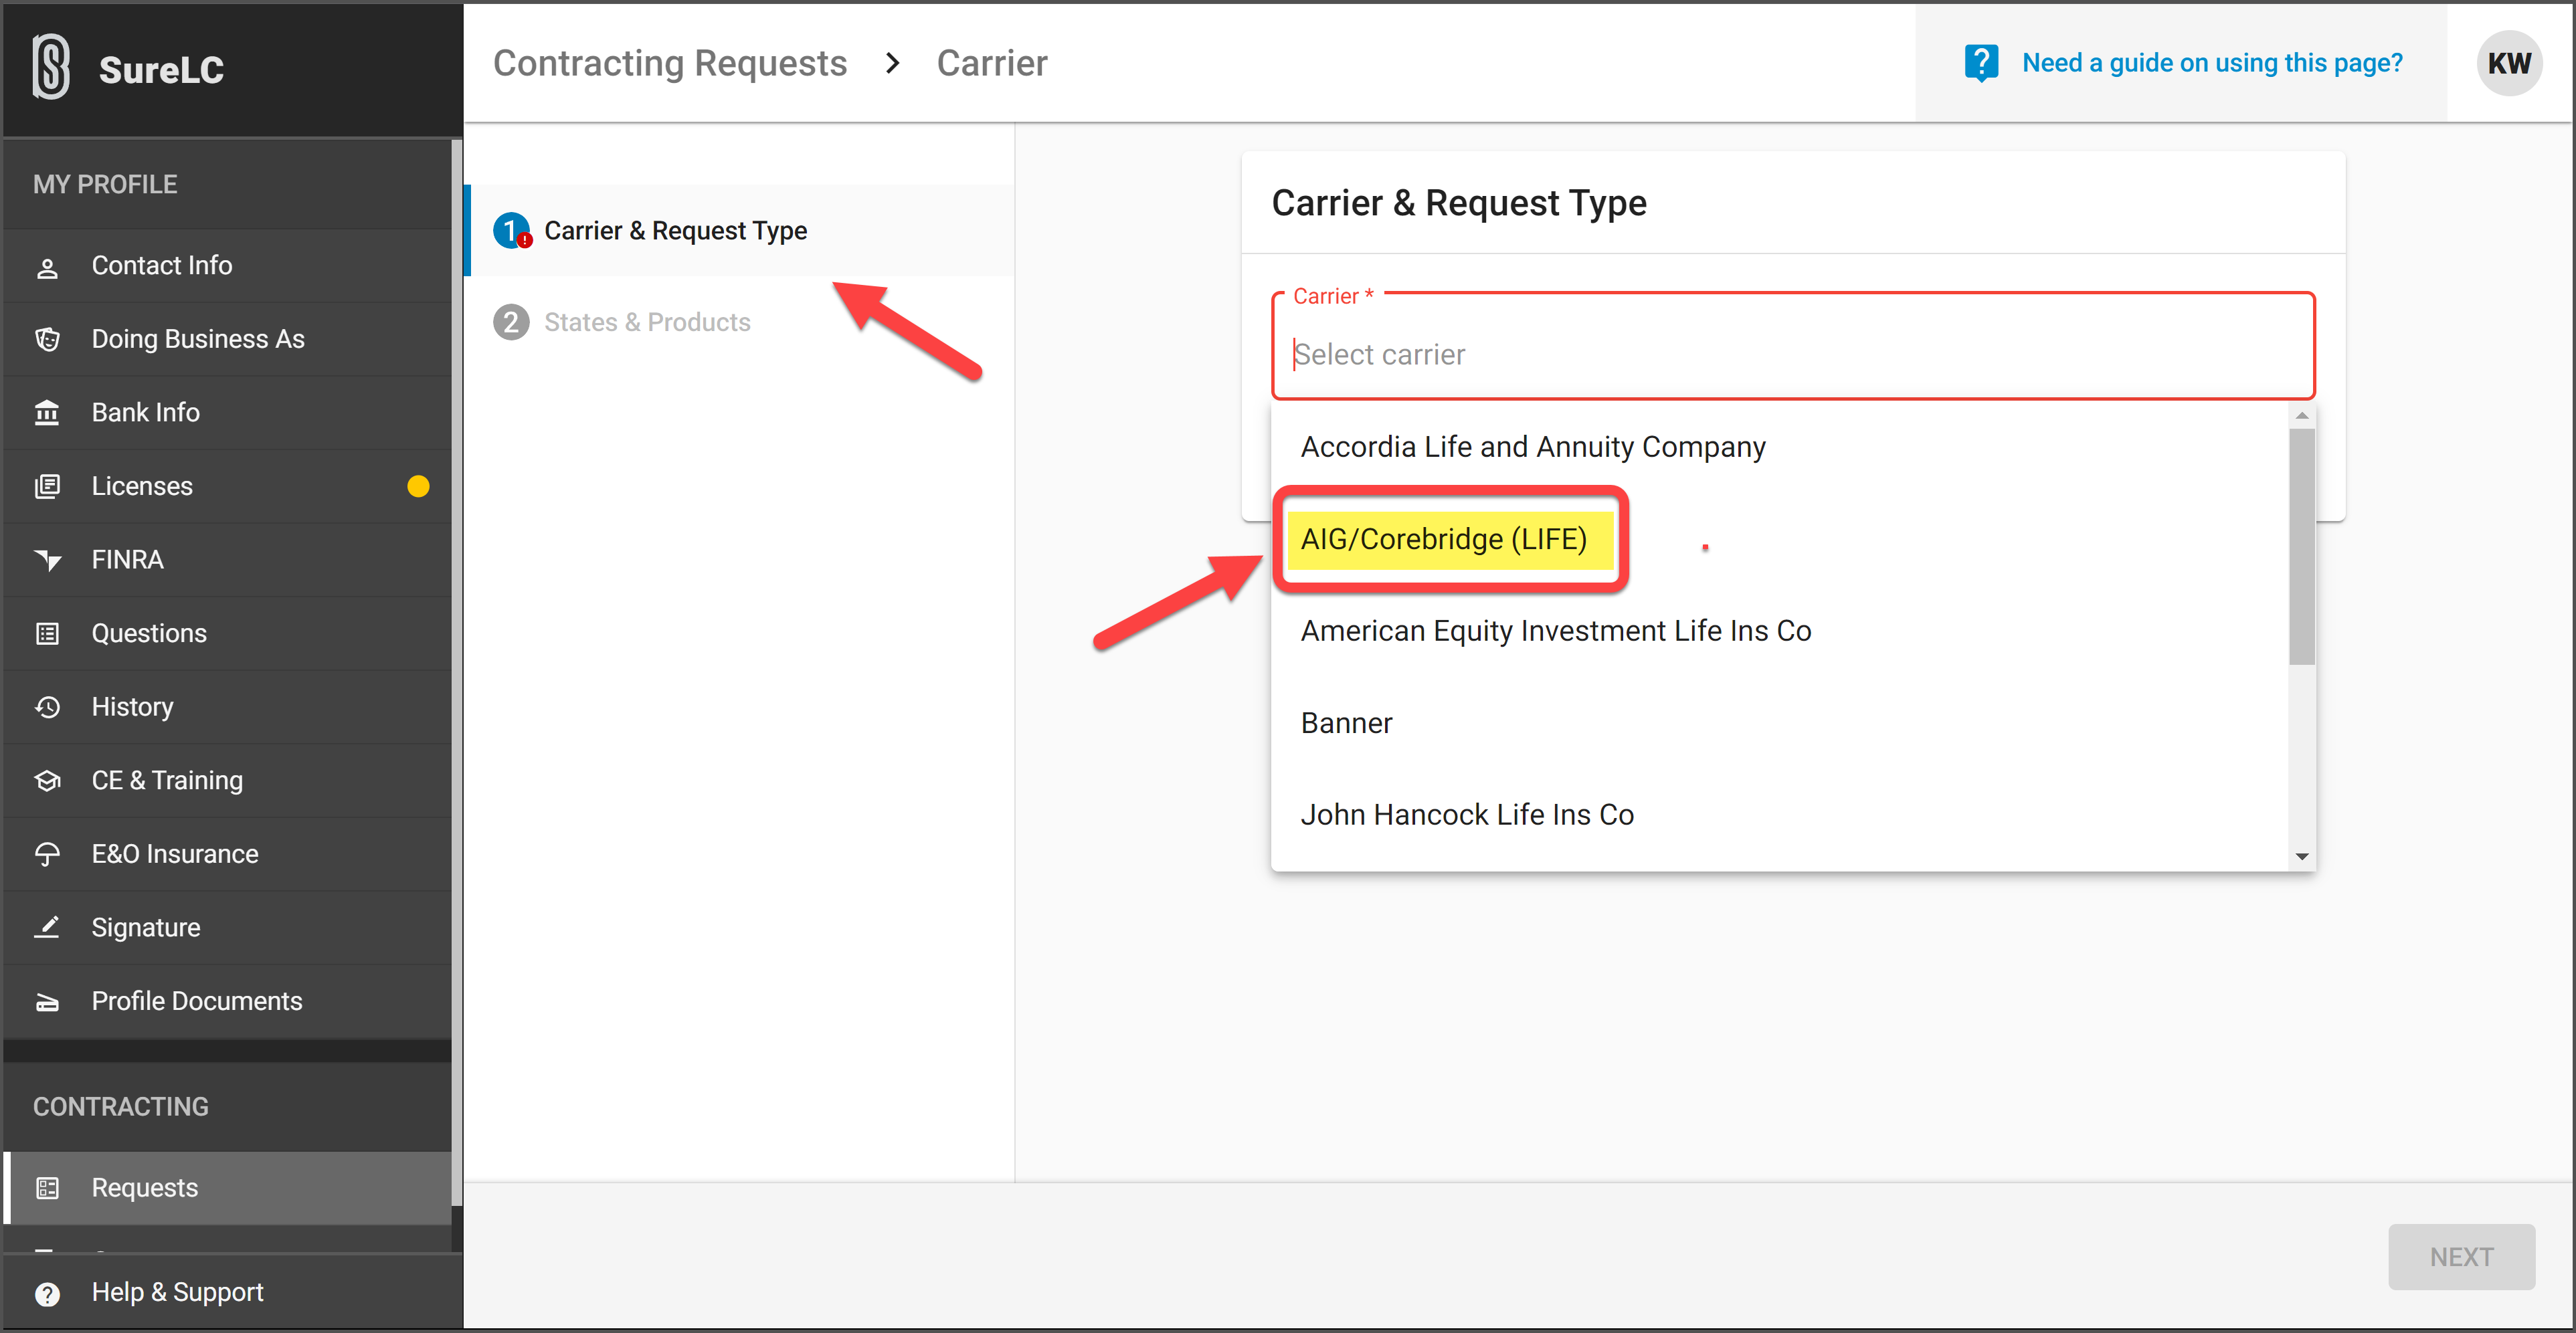
Task: Click the CONTRACTING section header
Action: [121, 1107]
